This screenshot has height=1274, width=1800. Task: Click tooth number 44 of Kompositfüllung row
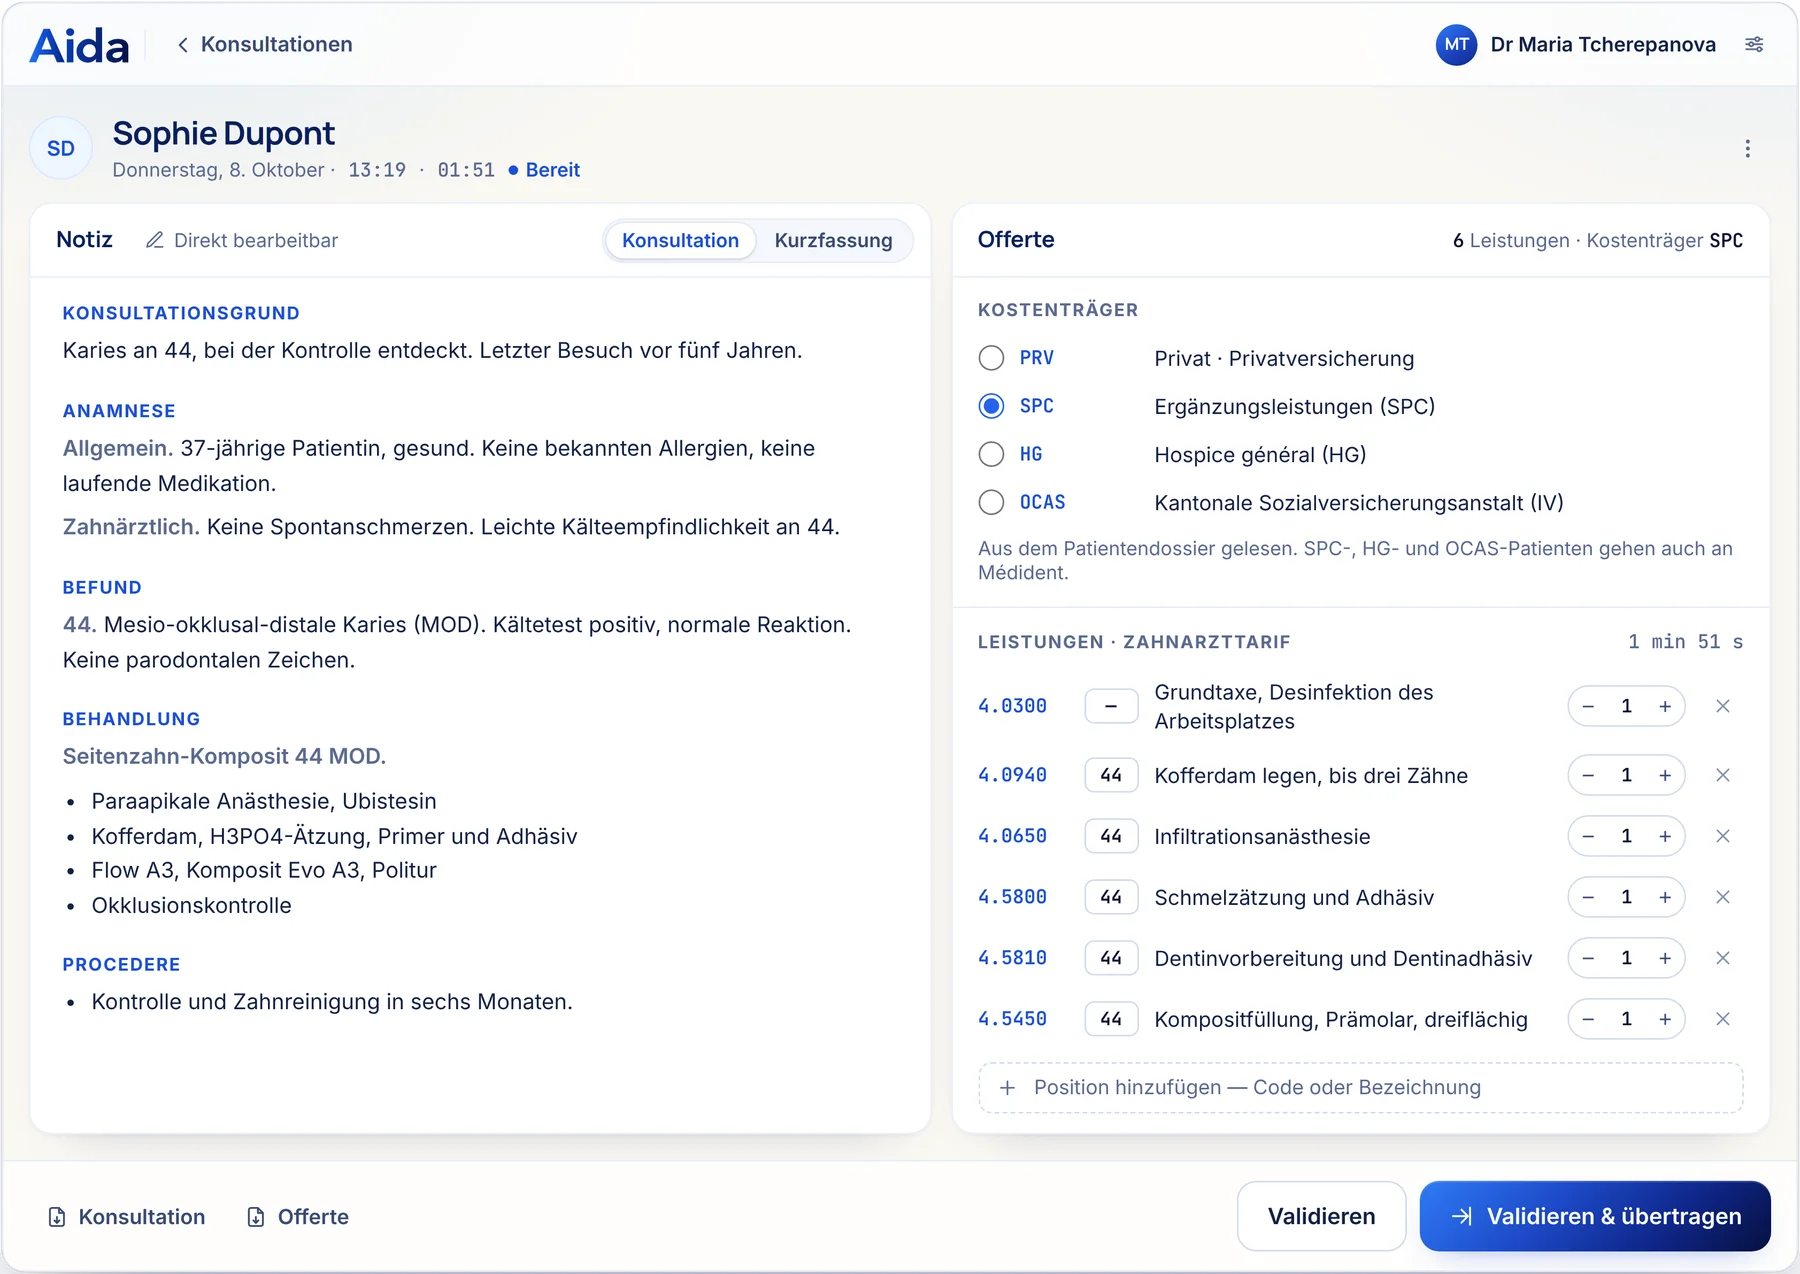click(x=1111, y=1019)
